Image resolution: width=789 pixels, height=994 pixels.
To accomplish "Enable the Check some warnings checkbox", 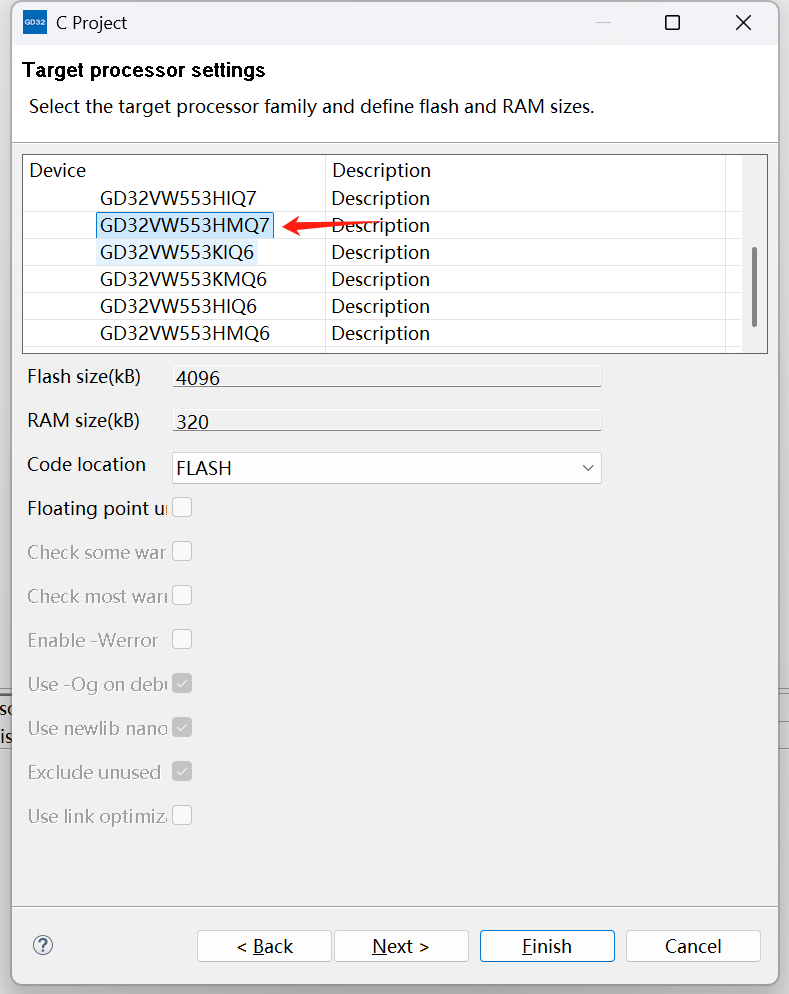I will click(x=182, y=552).
